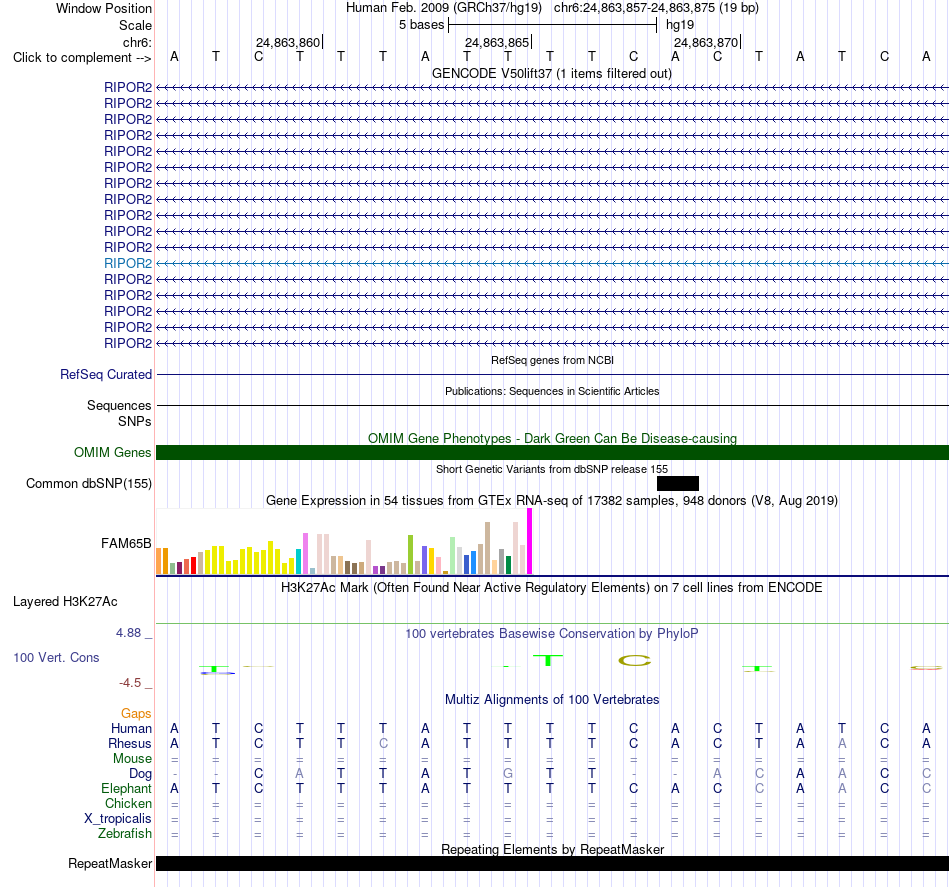The image size is (950, 887).
Task: Open the GENCODE V50lift37 track title
Action: tap(551, 73)
